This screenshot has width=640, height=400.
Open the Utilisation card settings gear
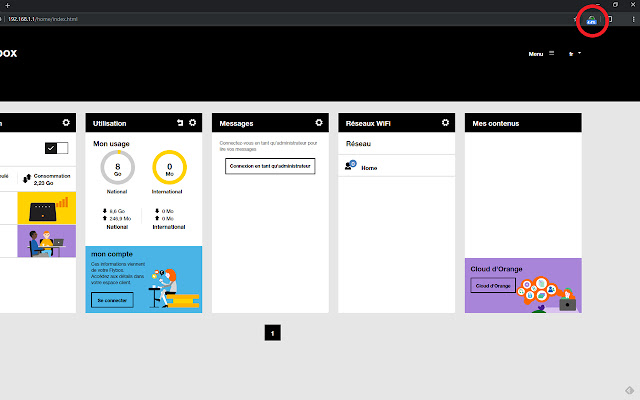tap(192, 122)
